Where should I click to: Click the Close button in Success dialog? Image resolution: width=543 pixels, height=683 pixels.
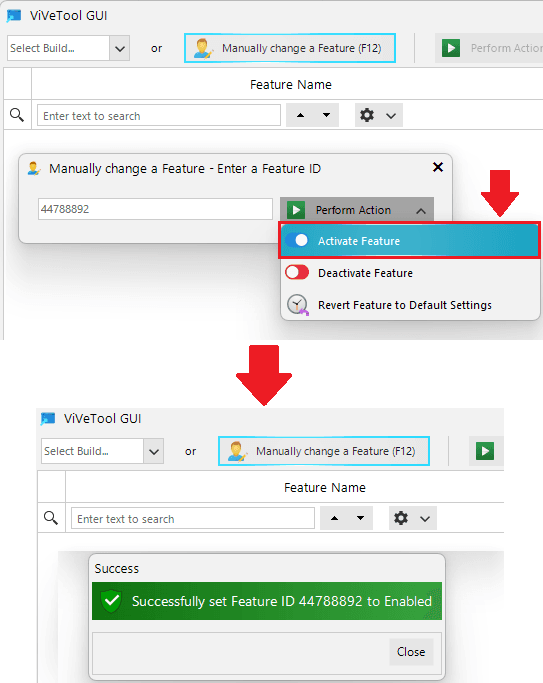point(411,652)
